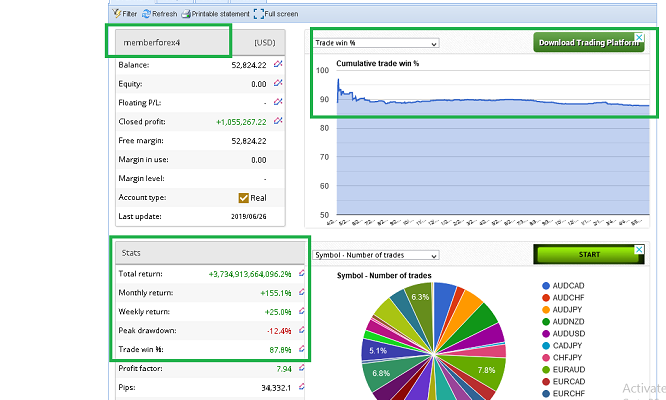The width and height of the screenshot is (666, 400).
Task: Click the chart icon beside Monthly return
Action: click(301, 293)
